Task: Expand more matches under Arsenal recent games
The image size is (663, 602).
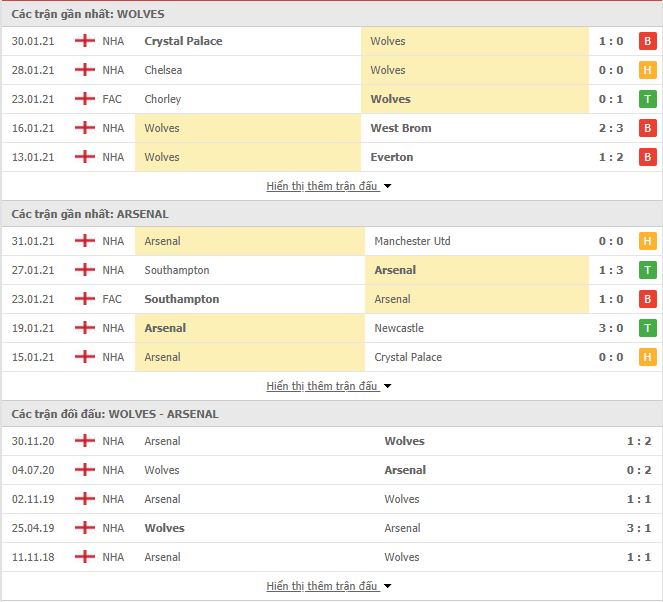Action: pyautogui.click(x=328, y=386)
